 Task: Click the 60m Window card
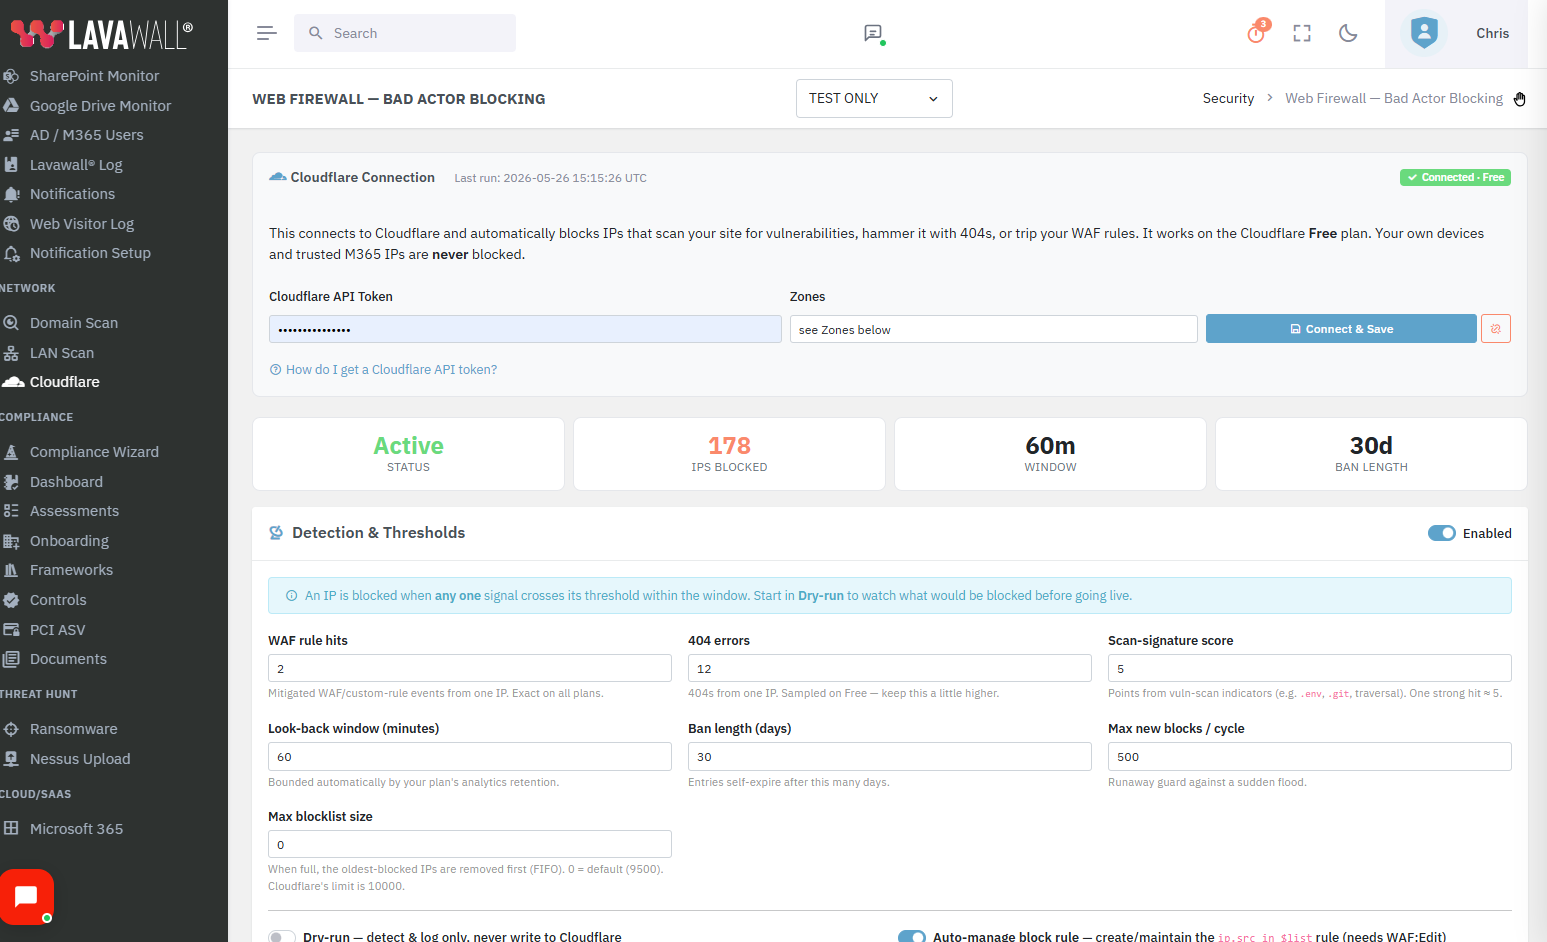(1050, 454)
